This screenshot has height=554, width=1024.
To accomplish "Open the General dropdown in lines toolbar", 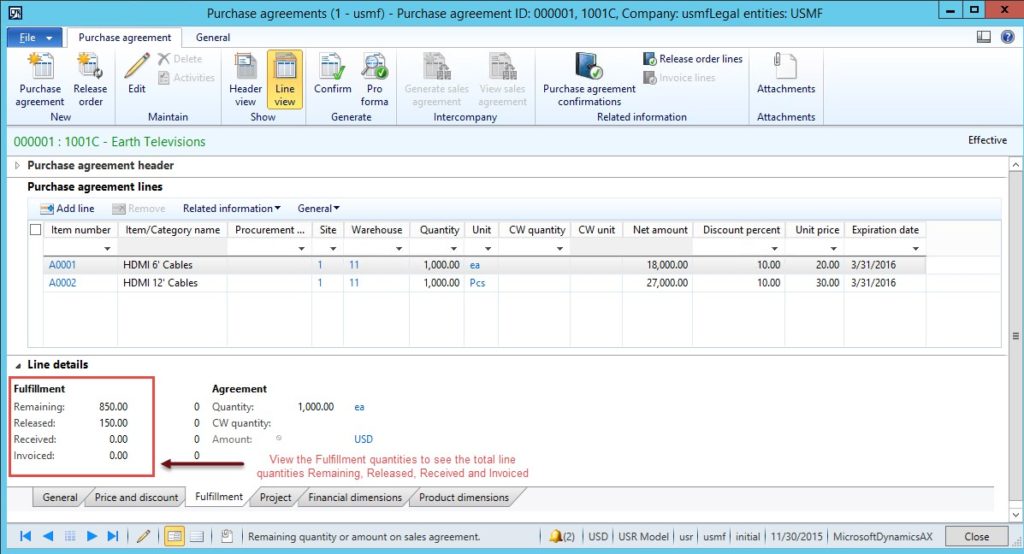I will [x=319, y=208].
